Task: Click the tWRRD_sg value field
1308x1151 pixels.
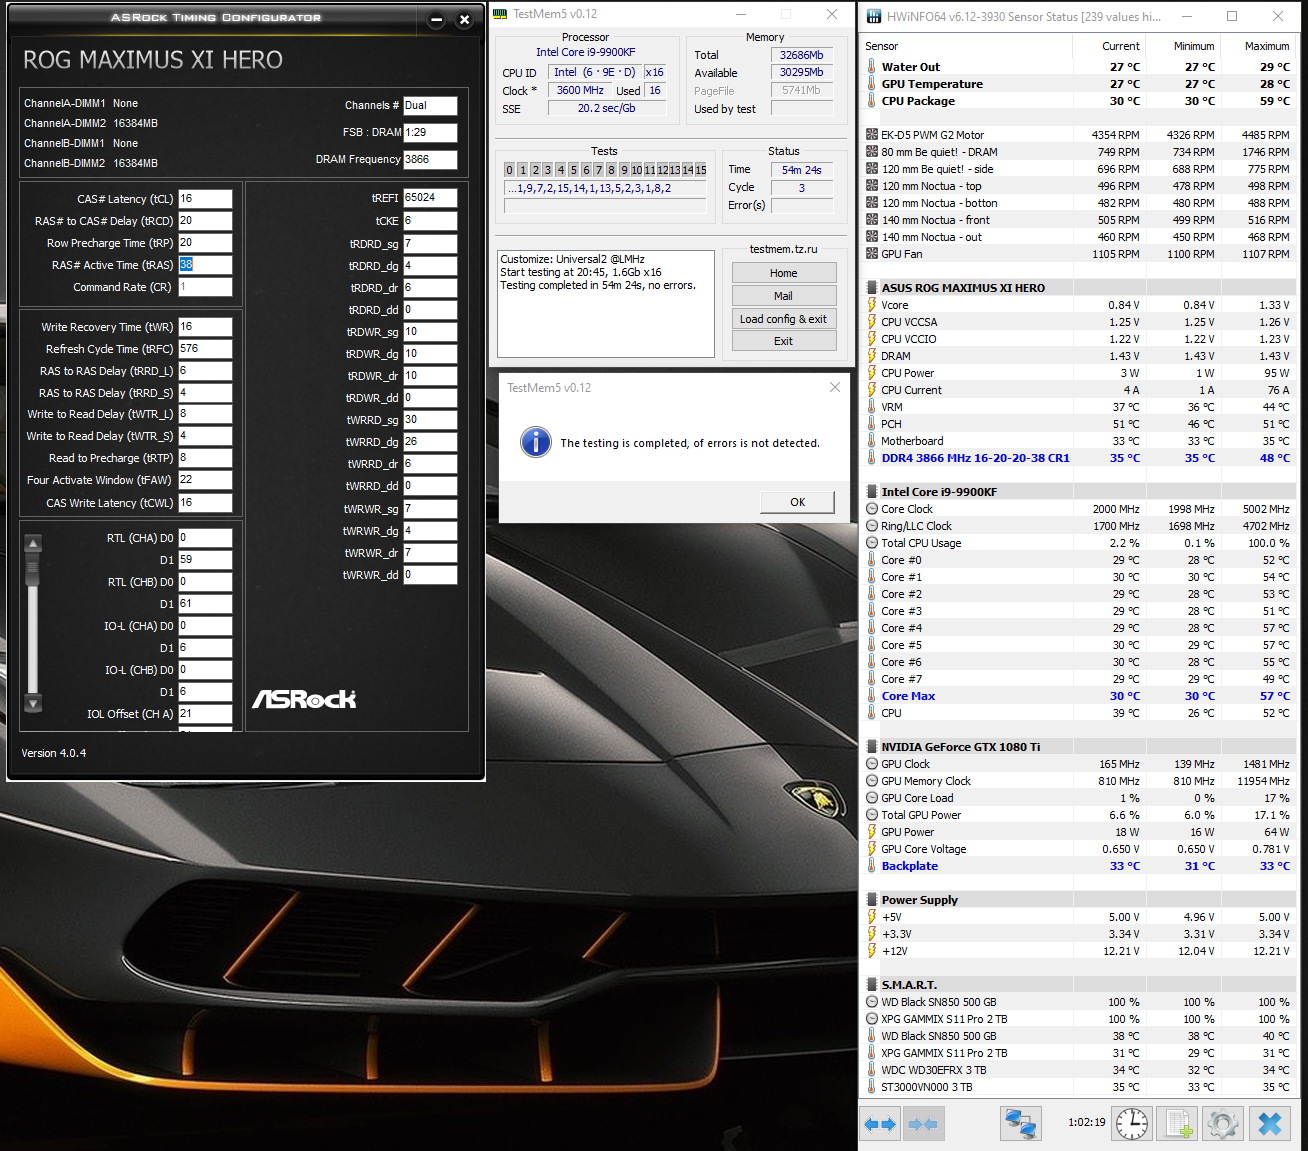Action: pyautogui.click(x=430, y=420)
